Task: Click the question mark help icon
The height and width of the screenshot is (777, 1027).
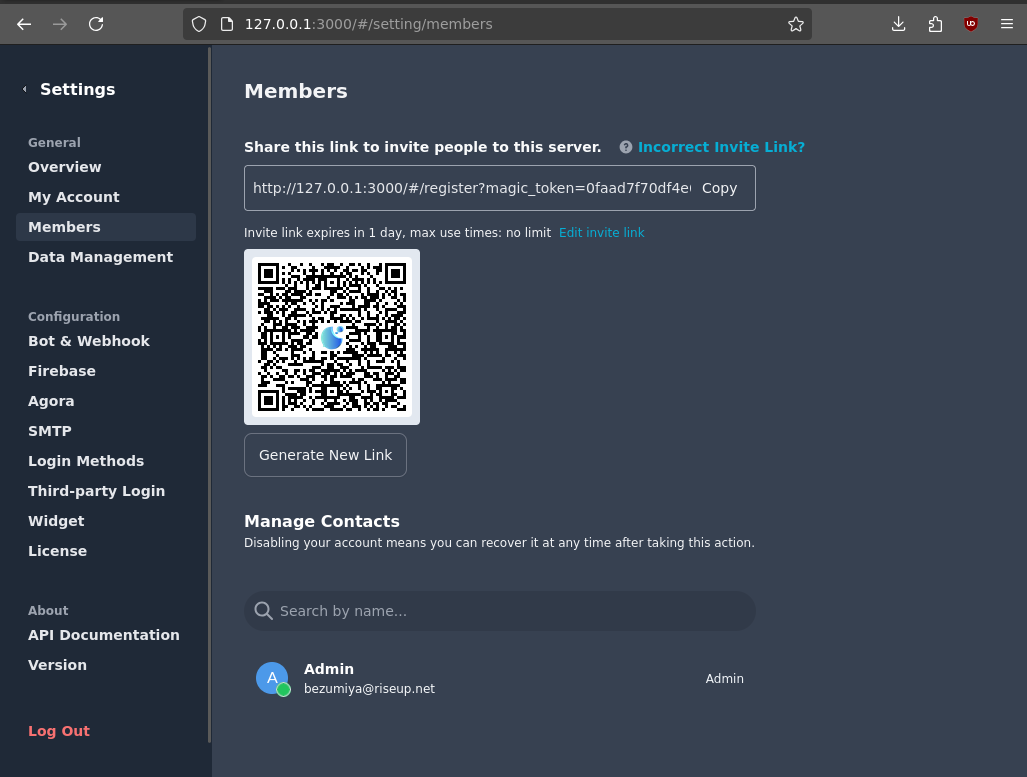Action: point(626,147)
